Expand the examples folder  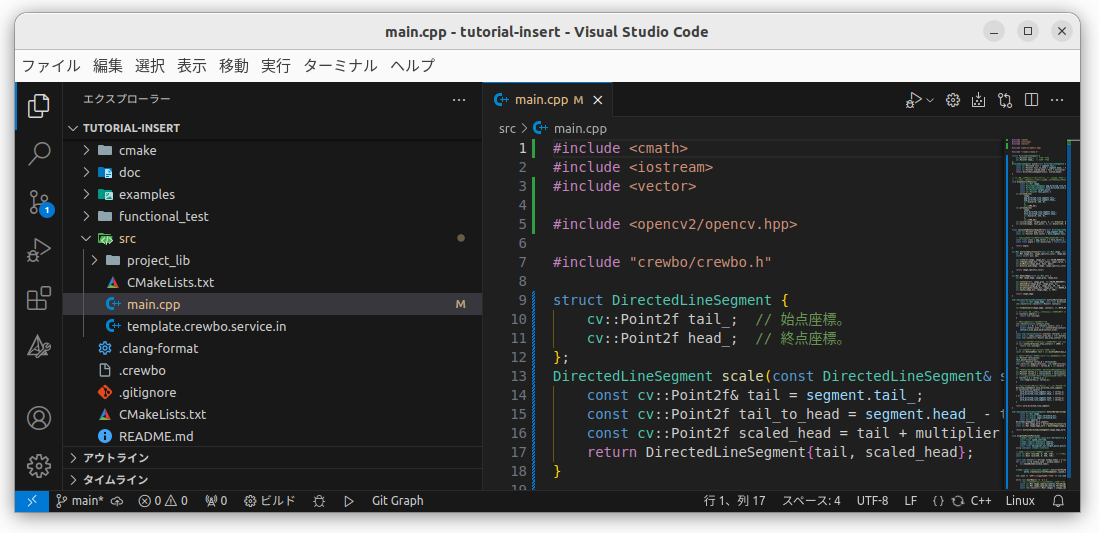pos(273,194)
